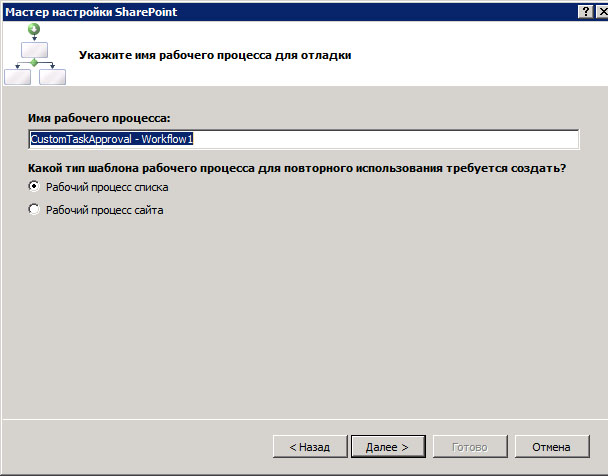Click the top box of workflow diagram icon
Image resolution: width=608 pixels, height=476 pixels.
[35, 50]
